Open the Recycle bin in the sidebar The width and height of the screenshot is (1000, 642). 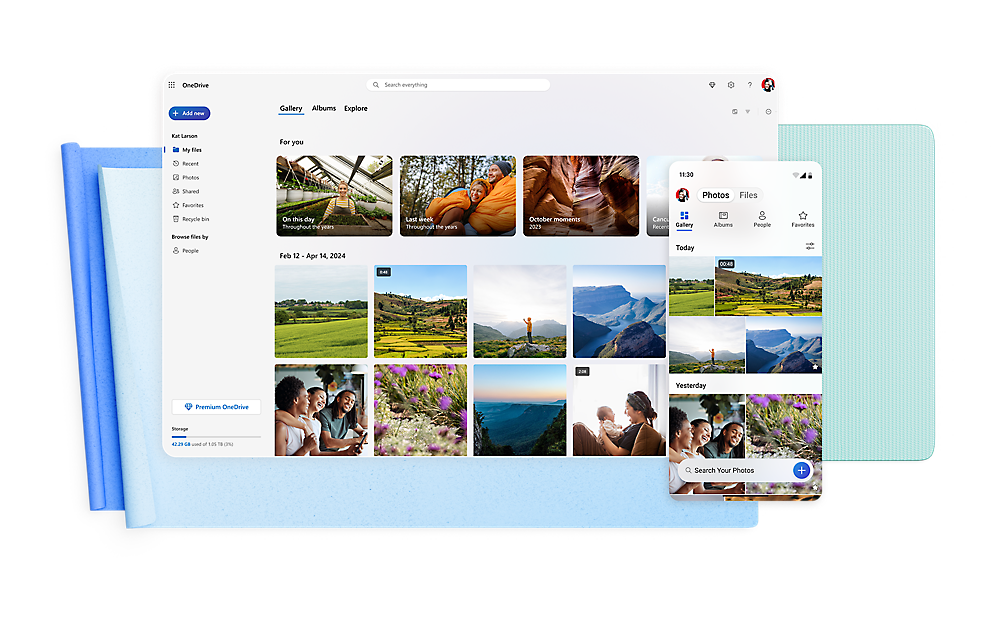click(191, 219)
